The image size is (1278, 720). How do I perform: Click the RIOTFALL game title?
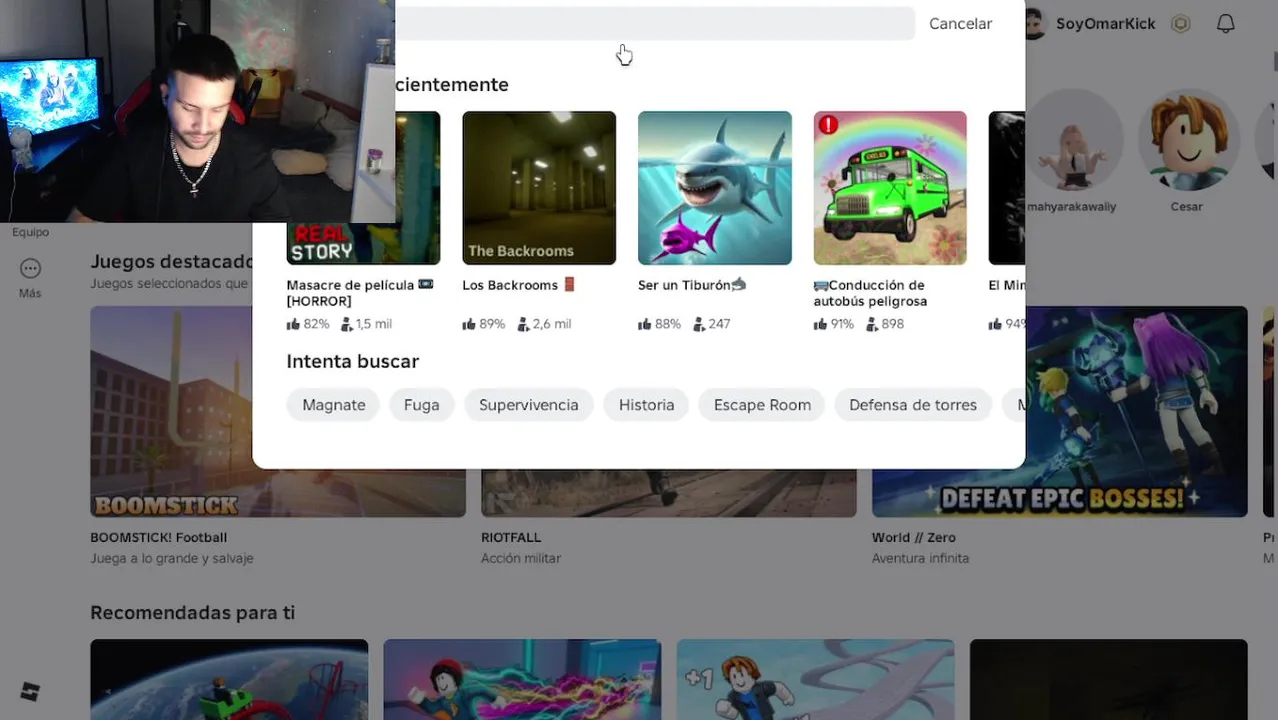coord(511,537)
